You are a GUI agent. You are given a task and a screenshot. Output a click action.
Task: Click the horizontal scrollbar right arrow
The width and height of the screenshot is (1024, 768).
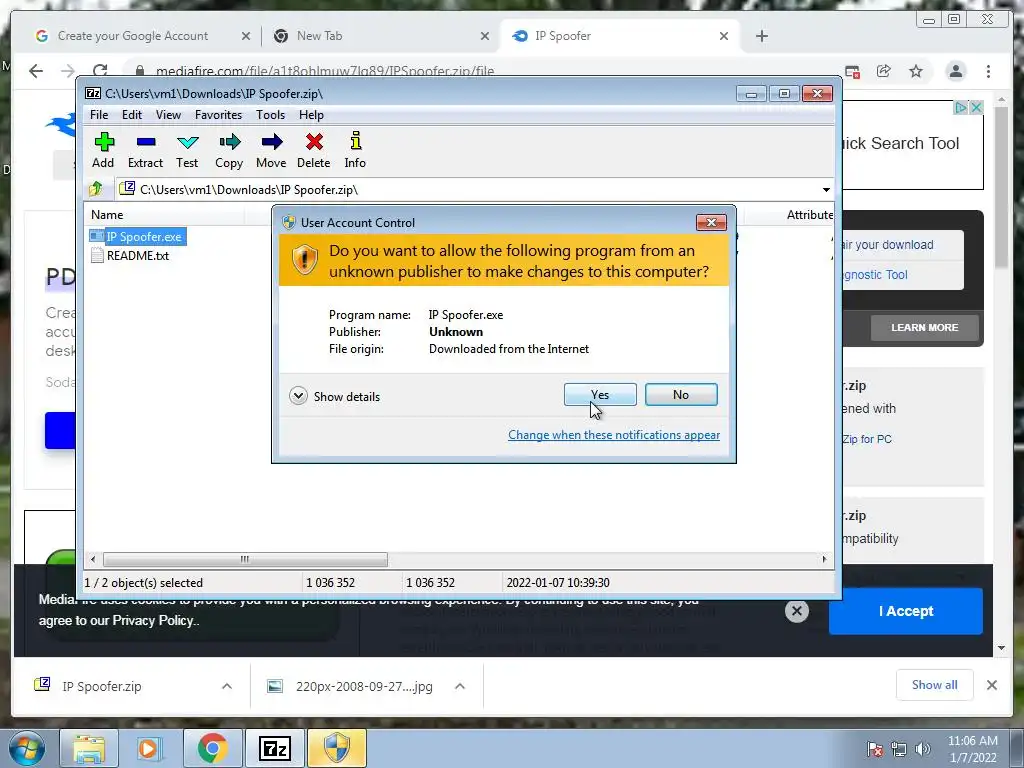click(x=824, y=559)
